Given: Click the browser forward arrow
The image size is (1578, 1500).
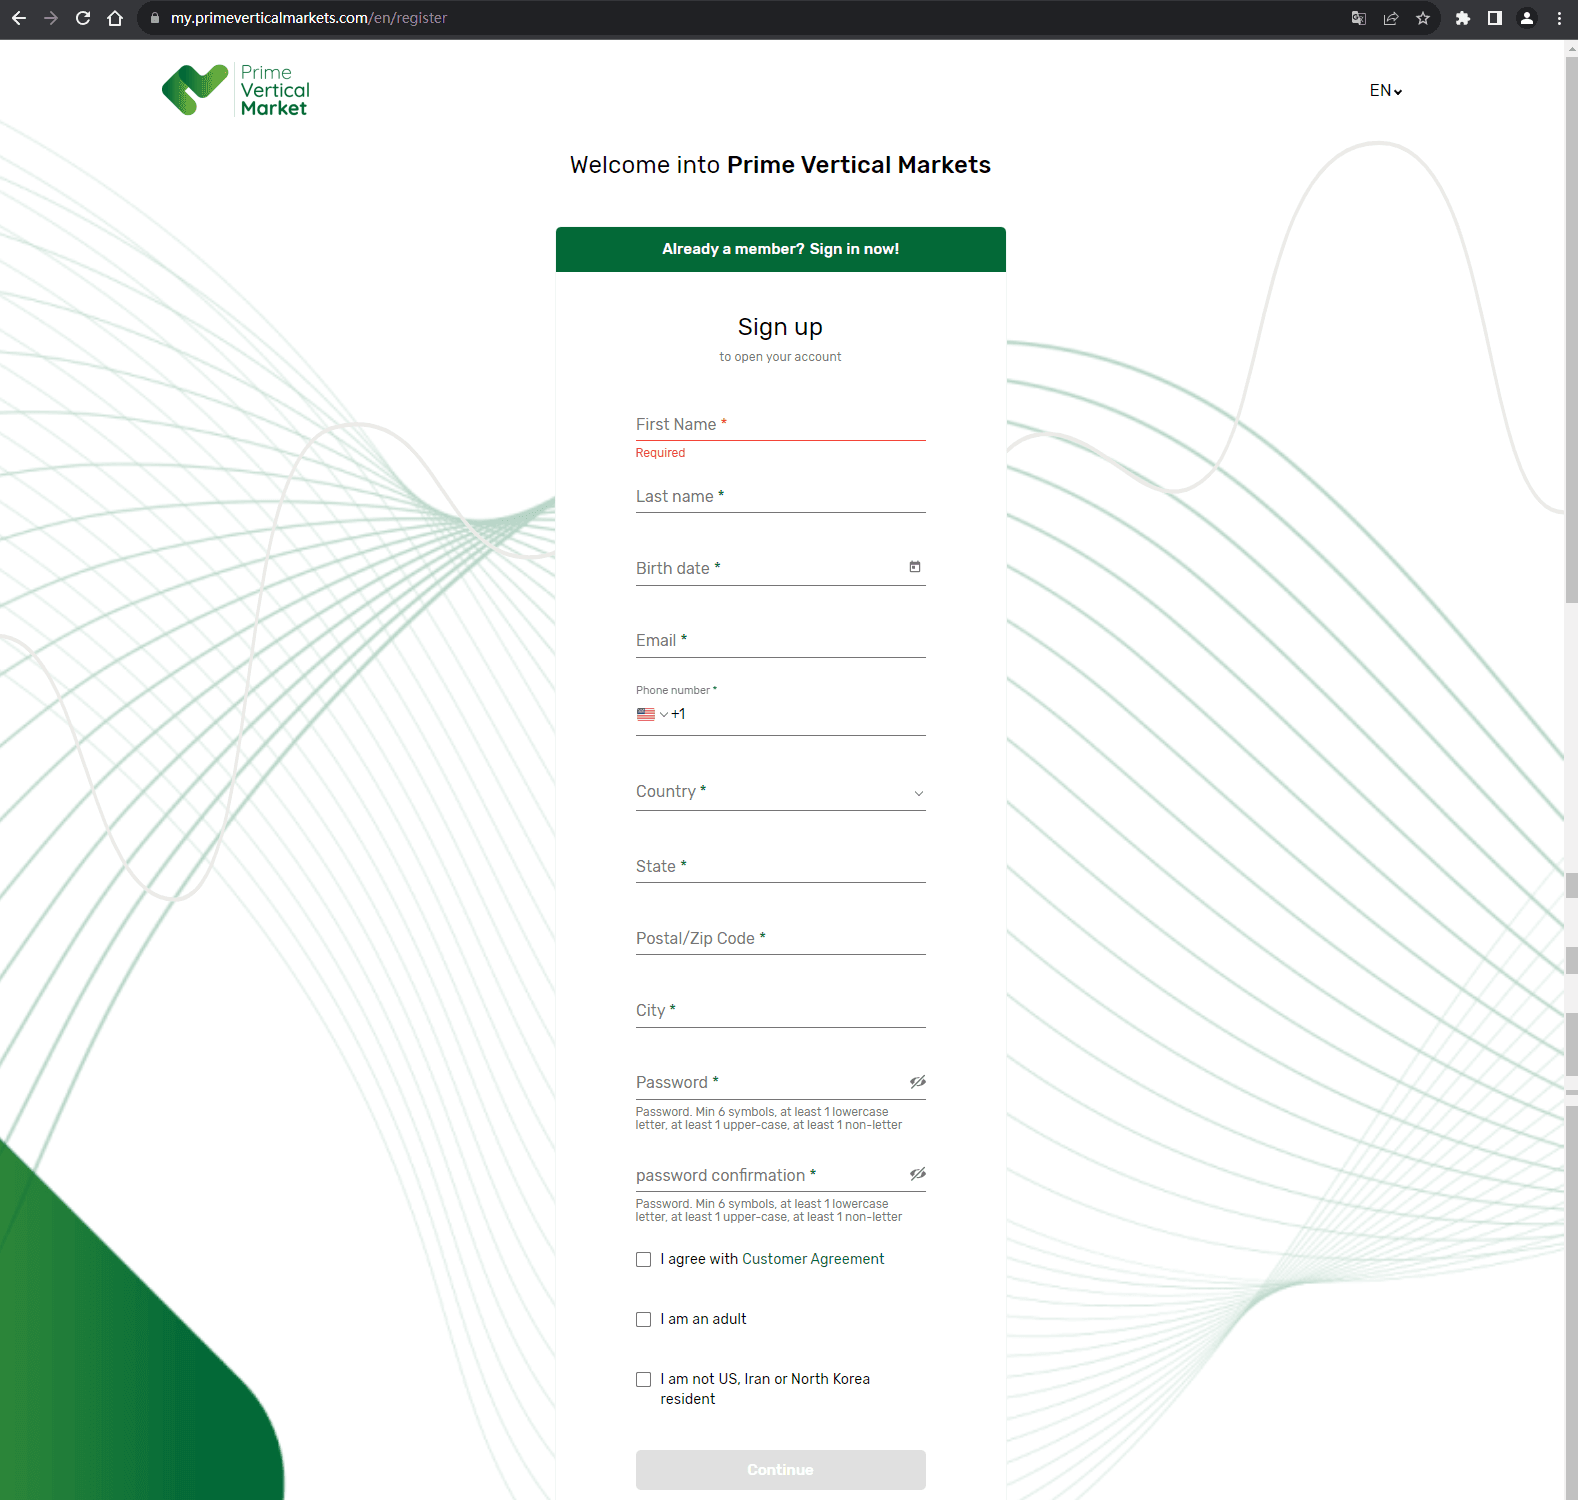Looking at the screenshot, I should 51,18.
